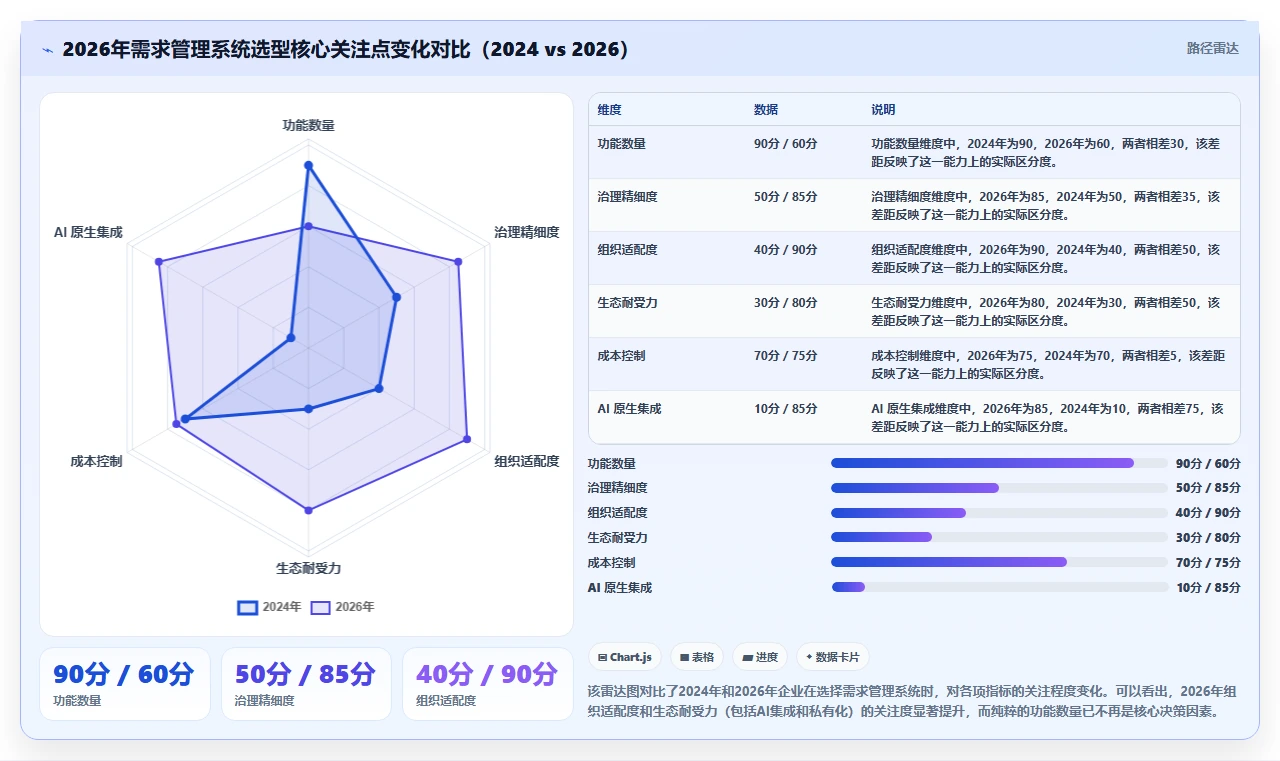Click the 2026年 AI 原生集成 radar data point
Viewport: 1280px width, 761px height.
(159, 262)
